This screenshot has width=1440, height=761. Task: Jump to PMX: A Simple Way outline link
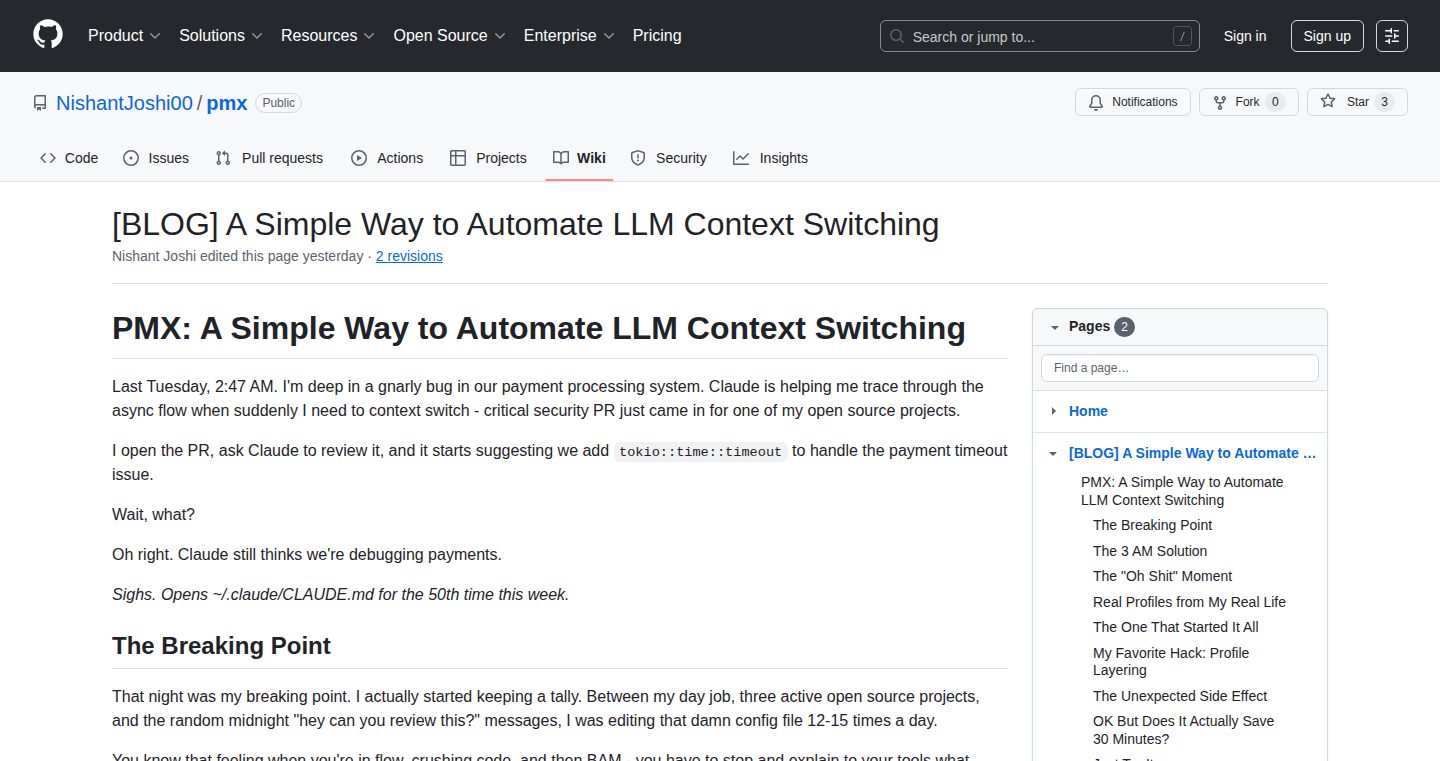tap(1182, 491)
